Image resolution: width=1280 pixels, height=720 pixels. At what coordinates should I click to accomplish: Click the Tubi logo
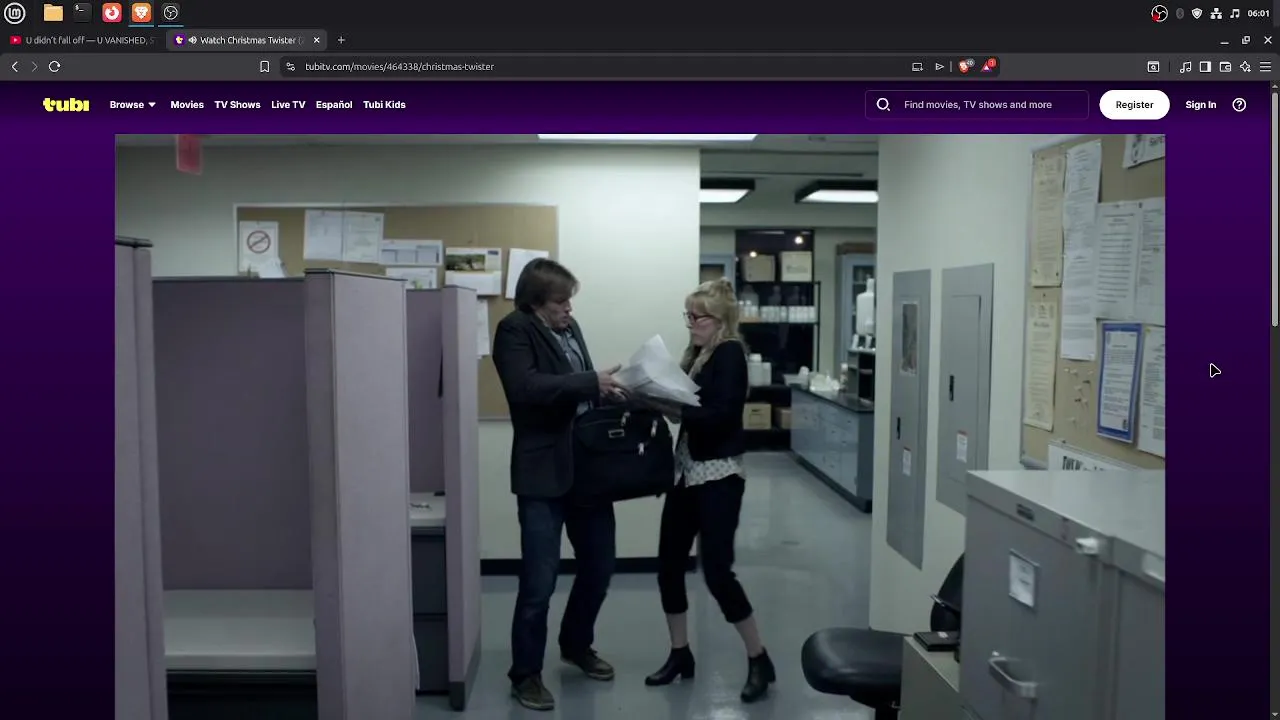point(66,104)
